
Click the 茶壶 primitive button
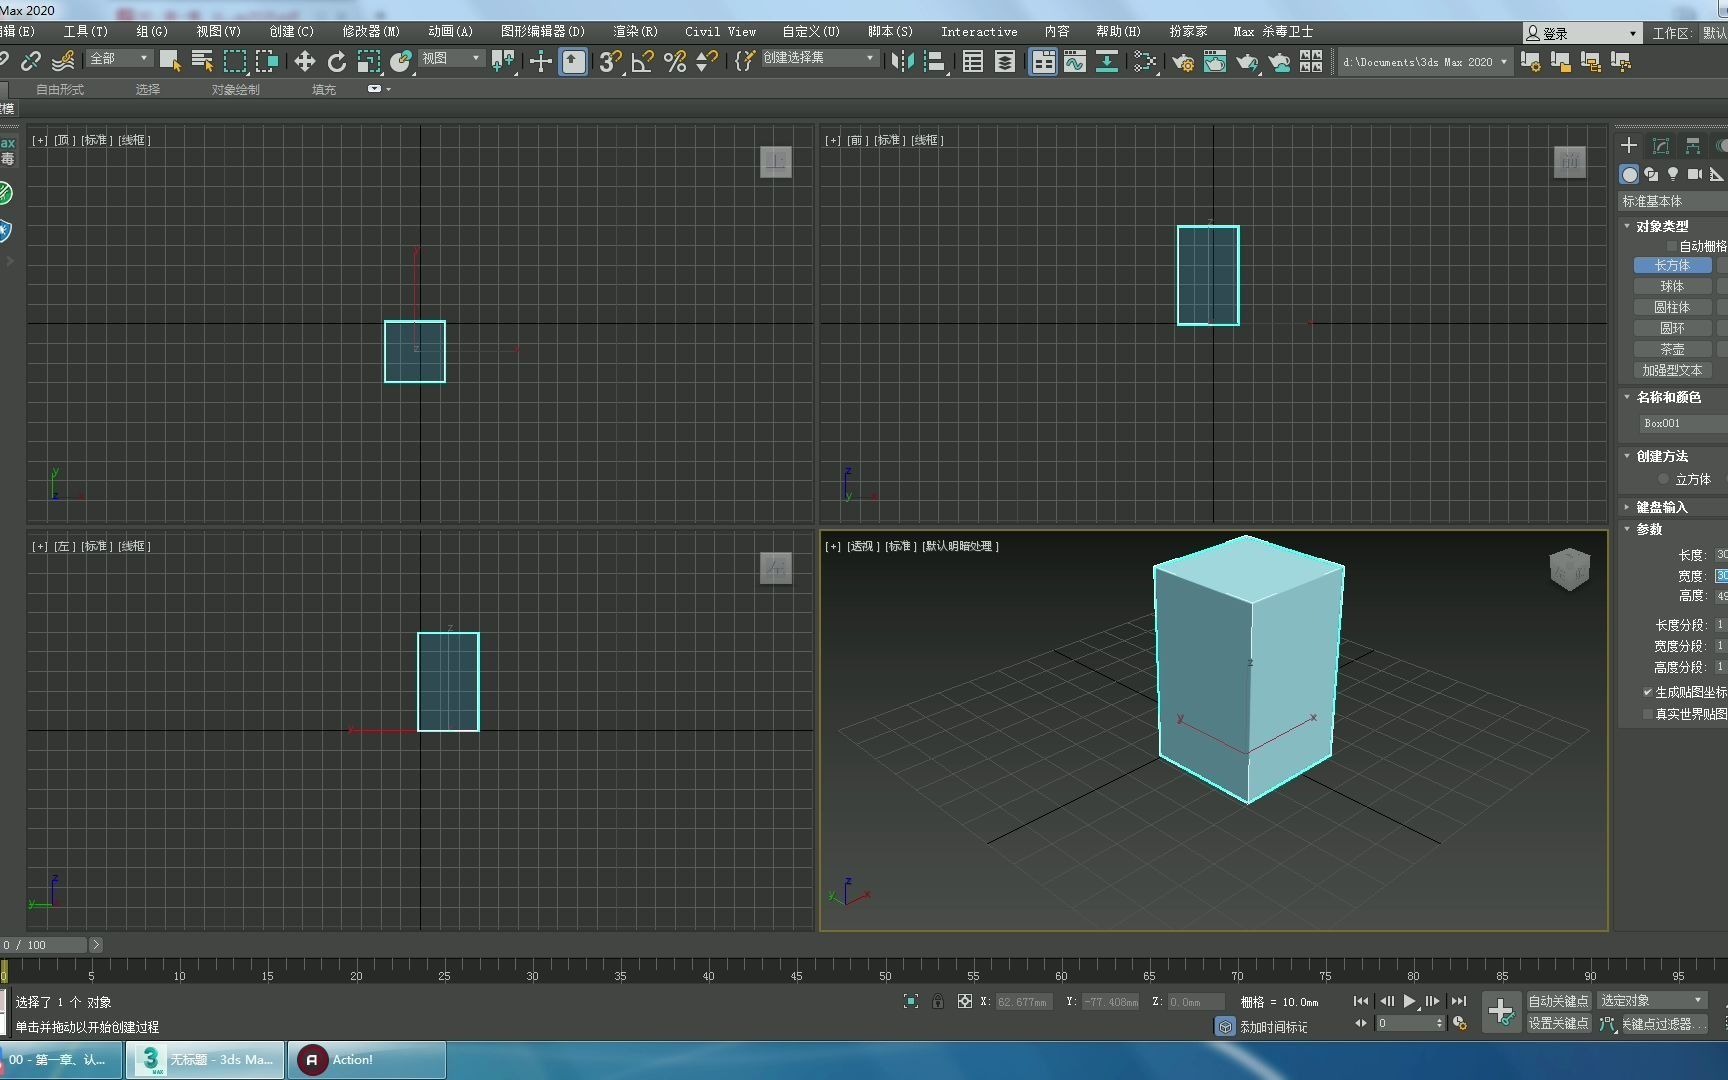(1672, 349)
